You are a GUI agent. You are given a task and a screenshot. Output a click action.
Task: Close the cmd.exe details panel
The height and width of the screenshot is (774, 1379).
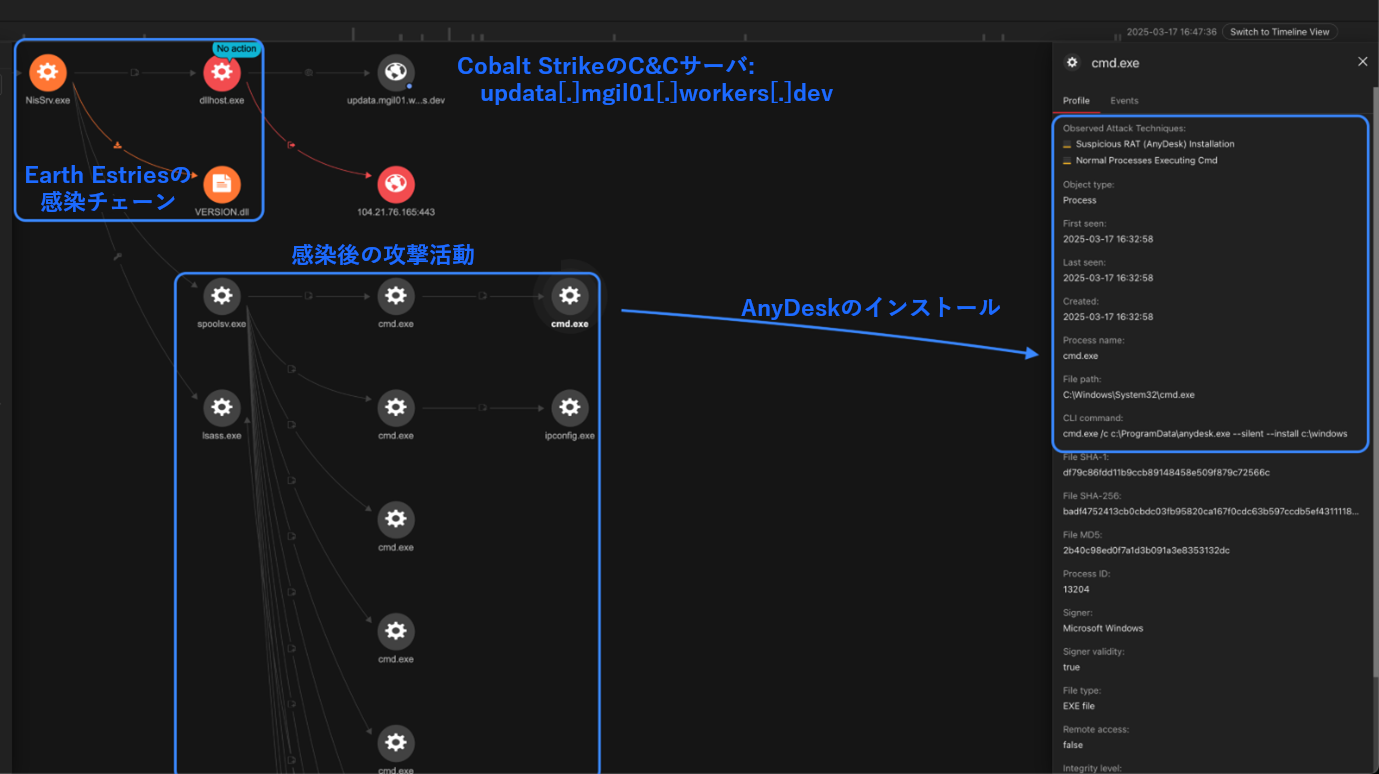(1362, 62)
